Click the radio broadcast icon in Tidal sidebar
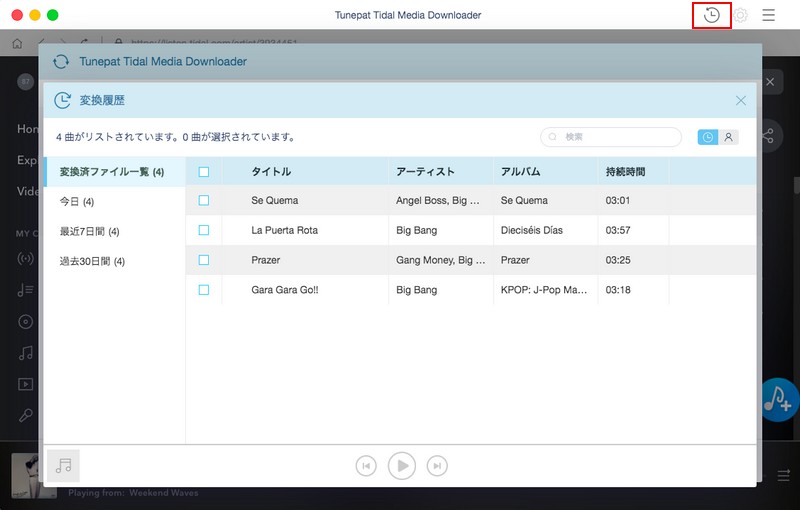This screenshot has width=800, height=510. 26,259
